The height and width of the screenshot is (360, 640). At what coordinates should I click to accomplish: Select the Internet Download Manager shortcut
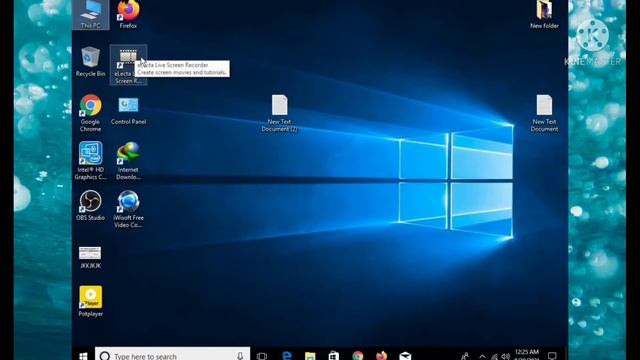point(128,160)
